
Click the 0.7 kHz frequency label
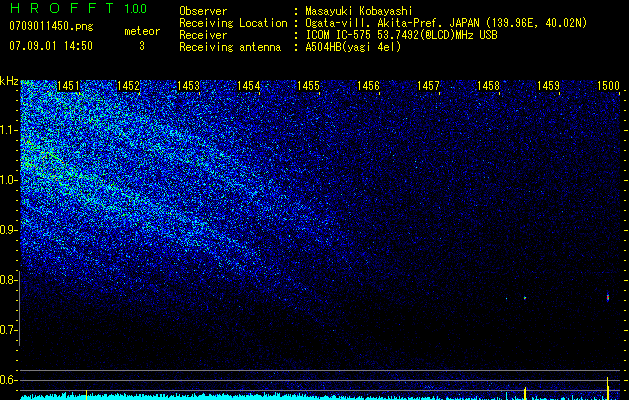tap(8, 330)
